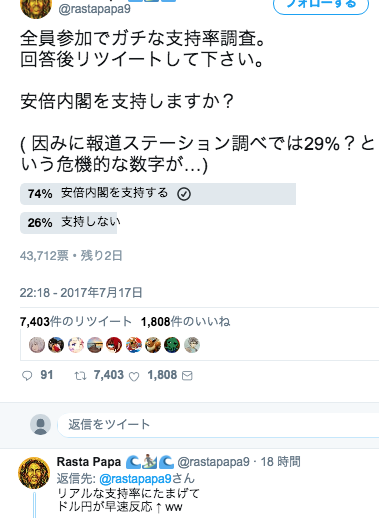
Task: Click the 22:18 - 2017年7月17日 timestamp
Action: (x=81, y=293)
